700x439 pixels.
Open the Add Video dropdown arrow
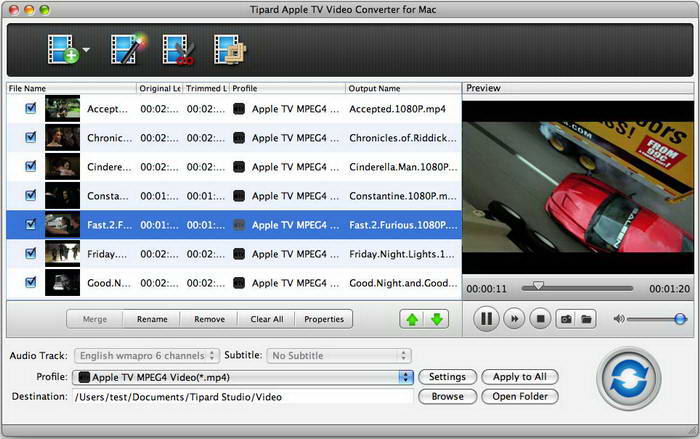86,50
